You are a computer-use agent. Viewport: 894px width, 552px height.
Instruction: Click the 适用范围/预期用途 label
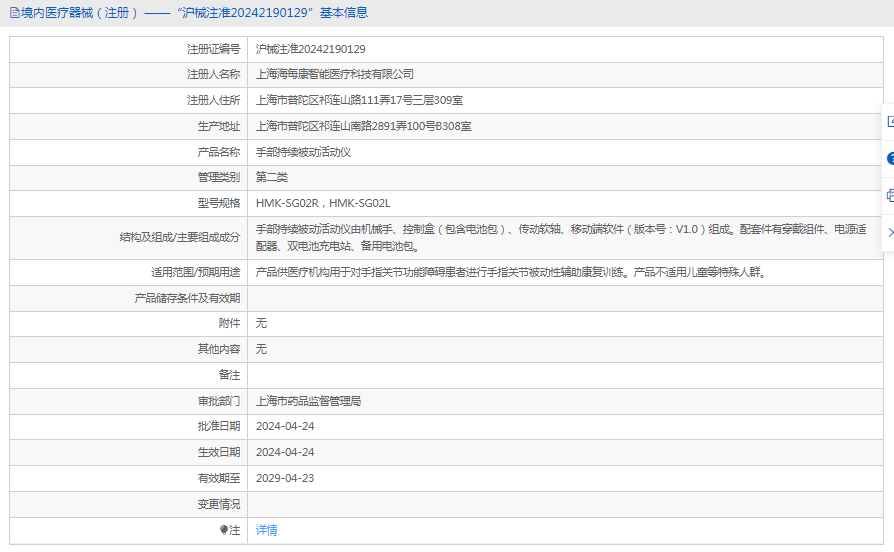pyautogui.click(x=196, y=273)
